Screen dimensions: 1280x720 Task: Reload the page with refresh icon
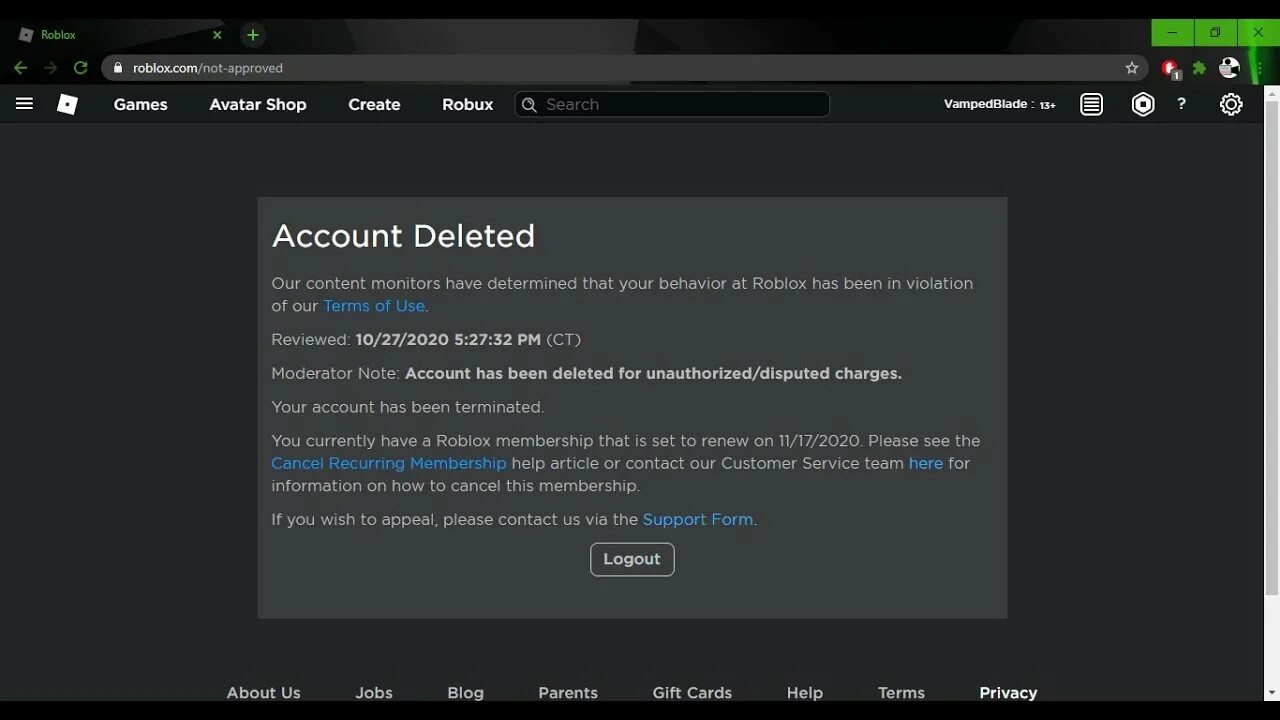pyautogui.click(x=81, y=68)
